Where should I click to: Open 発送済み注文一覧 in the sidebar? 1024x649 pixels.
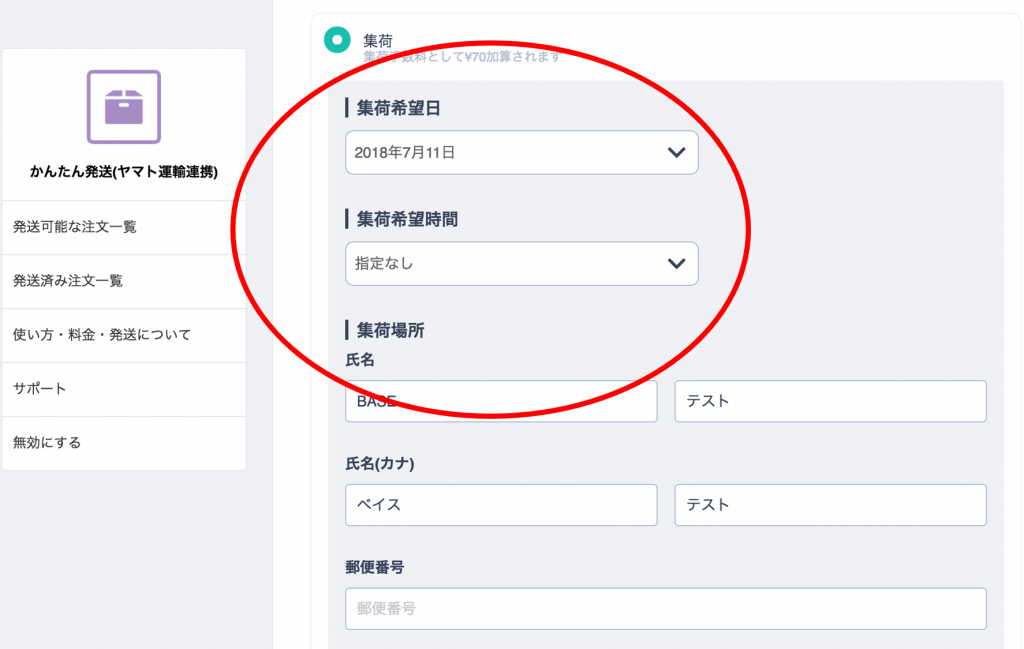pos(124,281)
